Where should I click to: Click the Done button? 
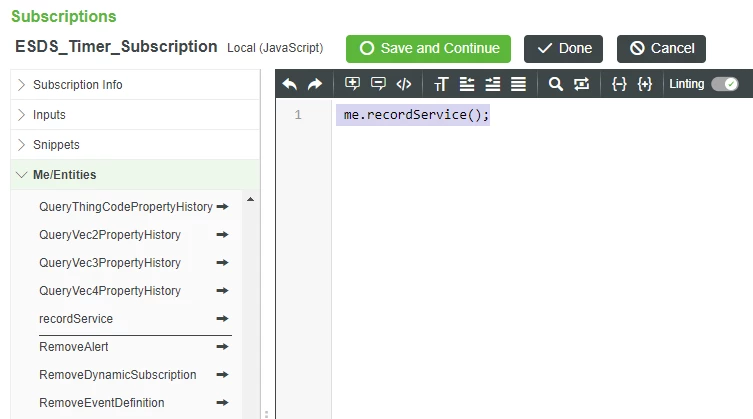click(x=563, y=49)
